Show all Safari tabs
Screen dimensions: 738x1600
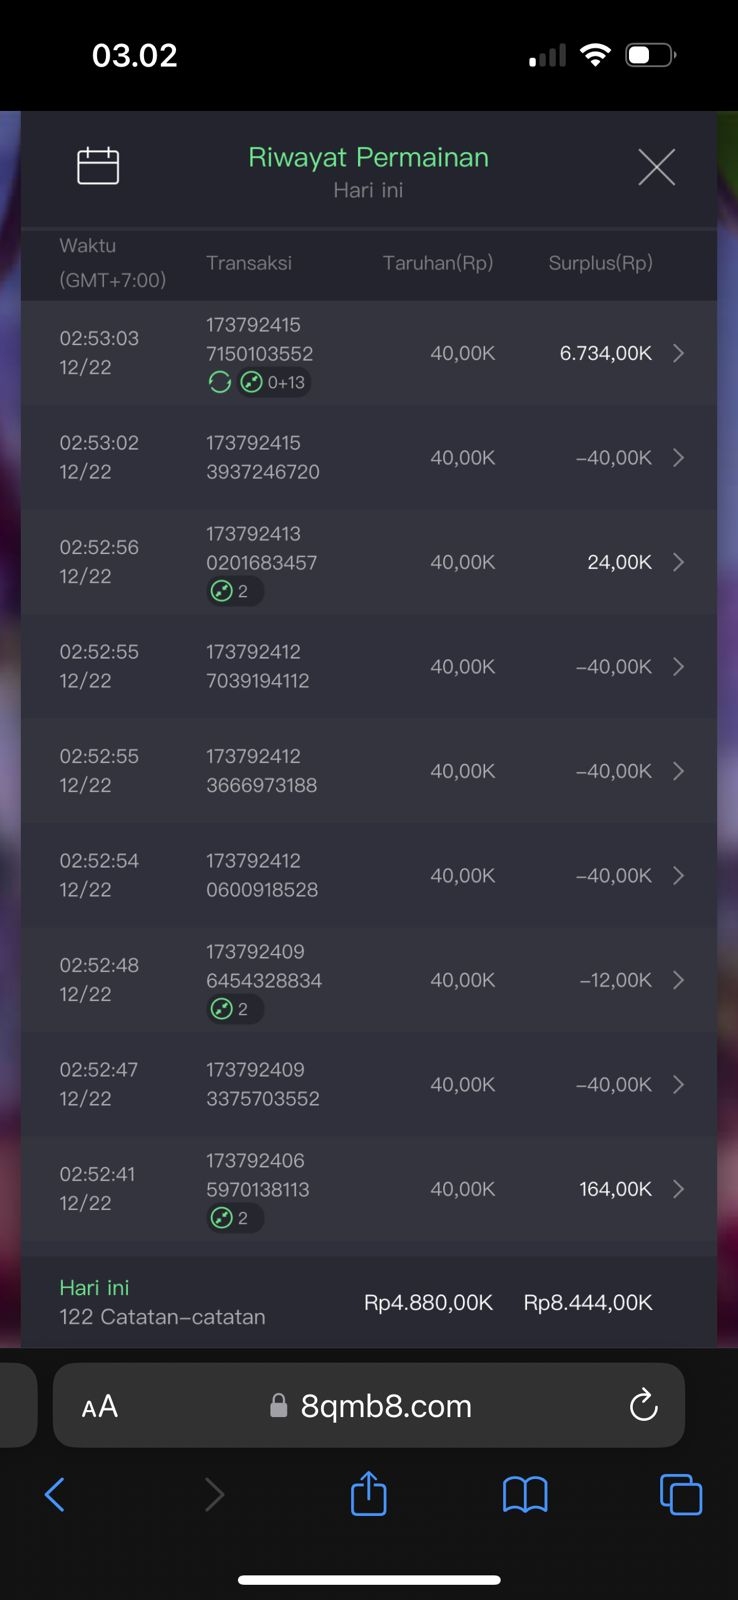coord(681,1495)
